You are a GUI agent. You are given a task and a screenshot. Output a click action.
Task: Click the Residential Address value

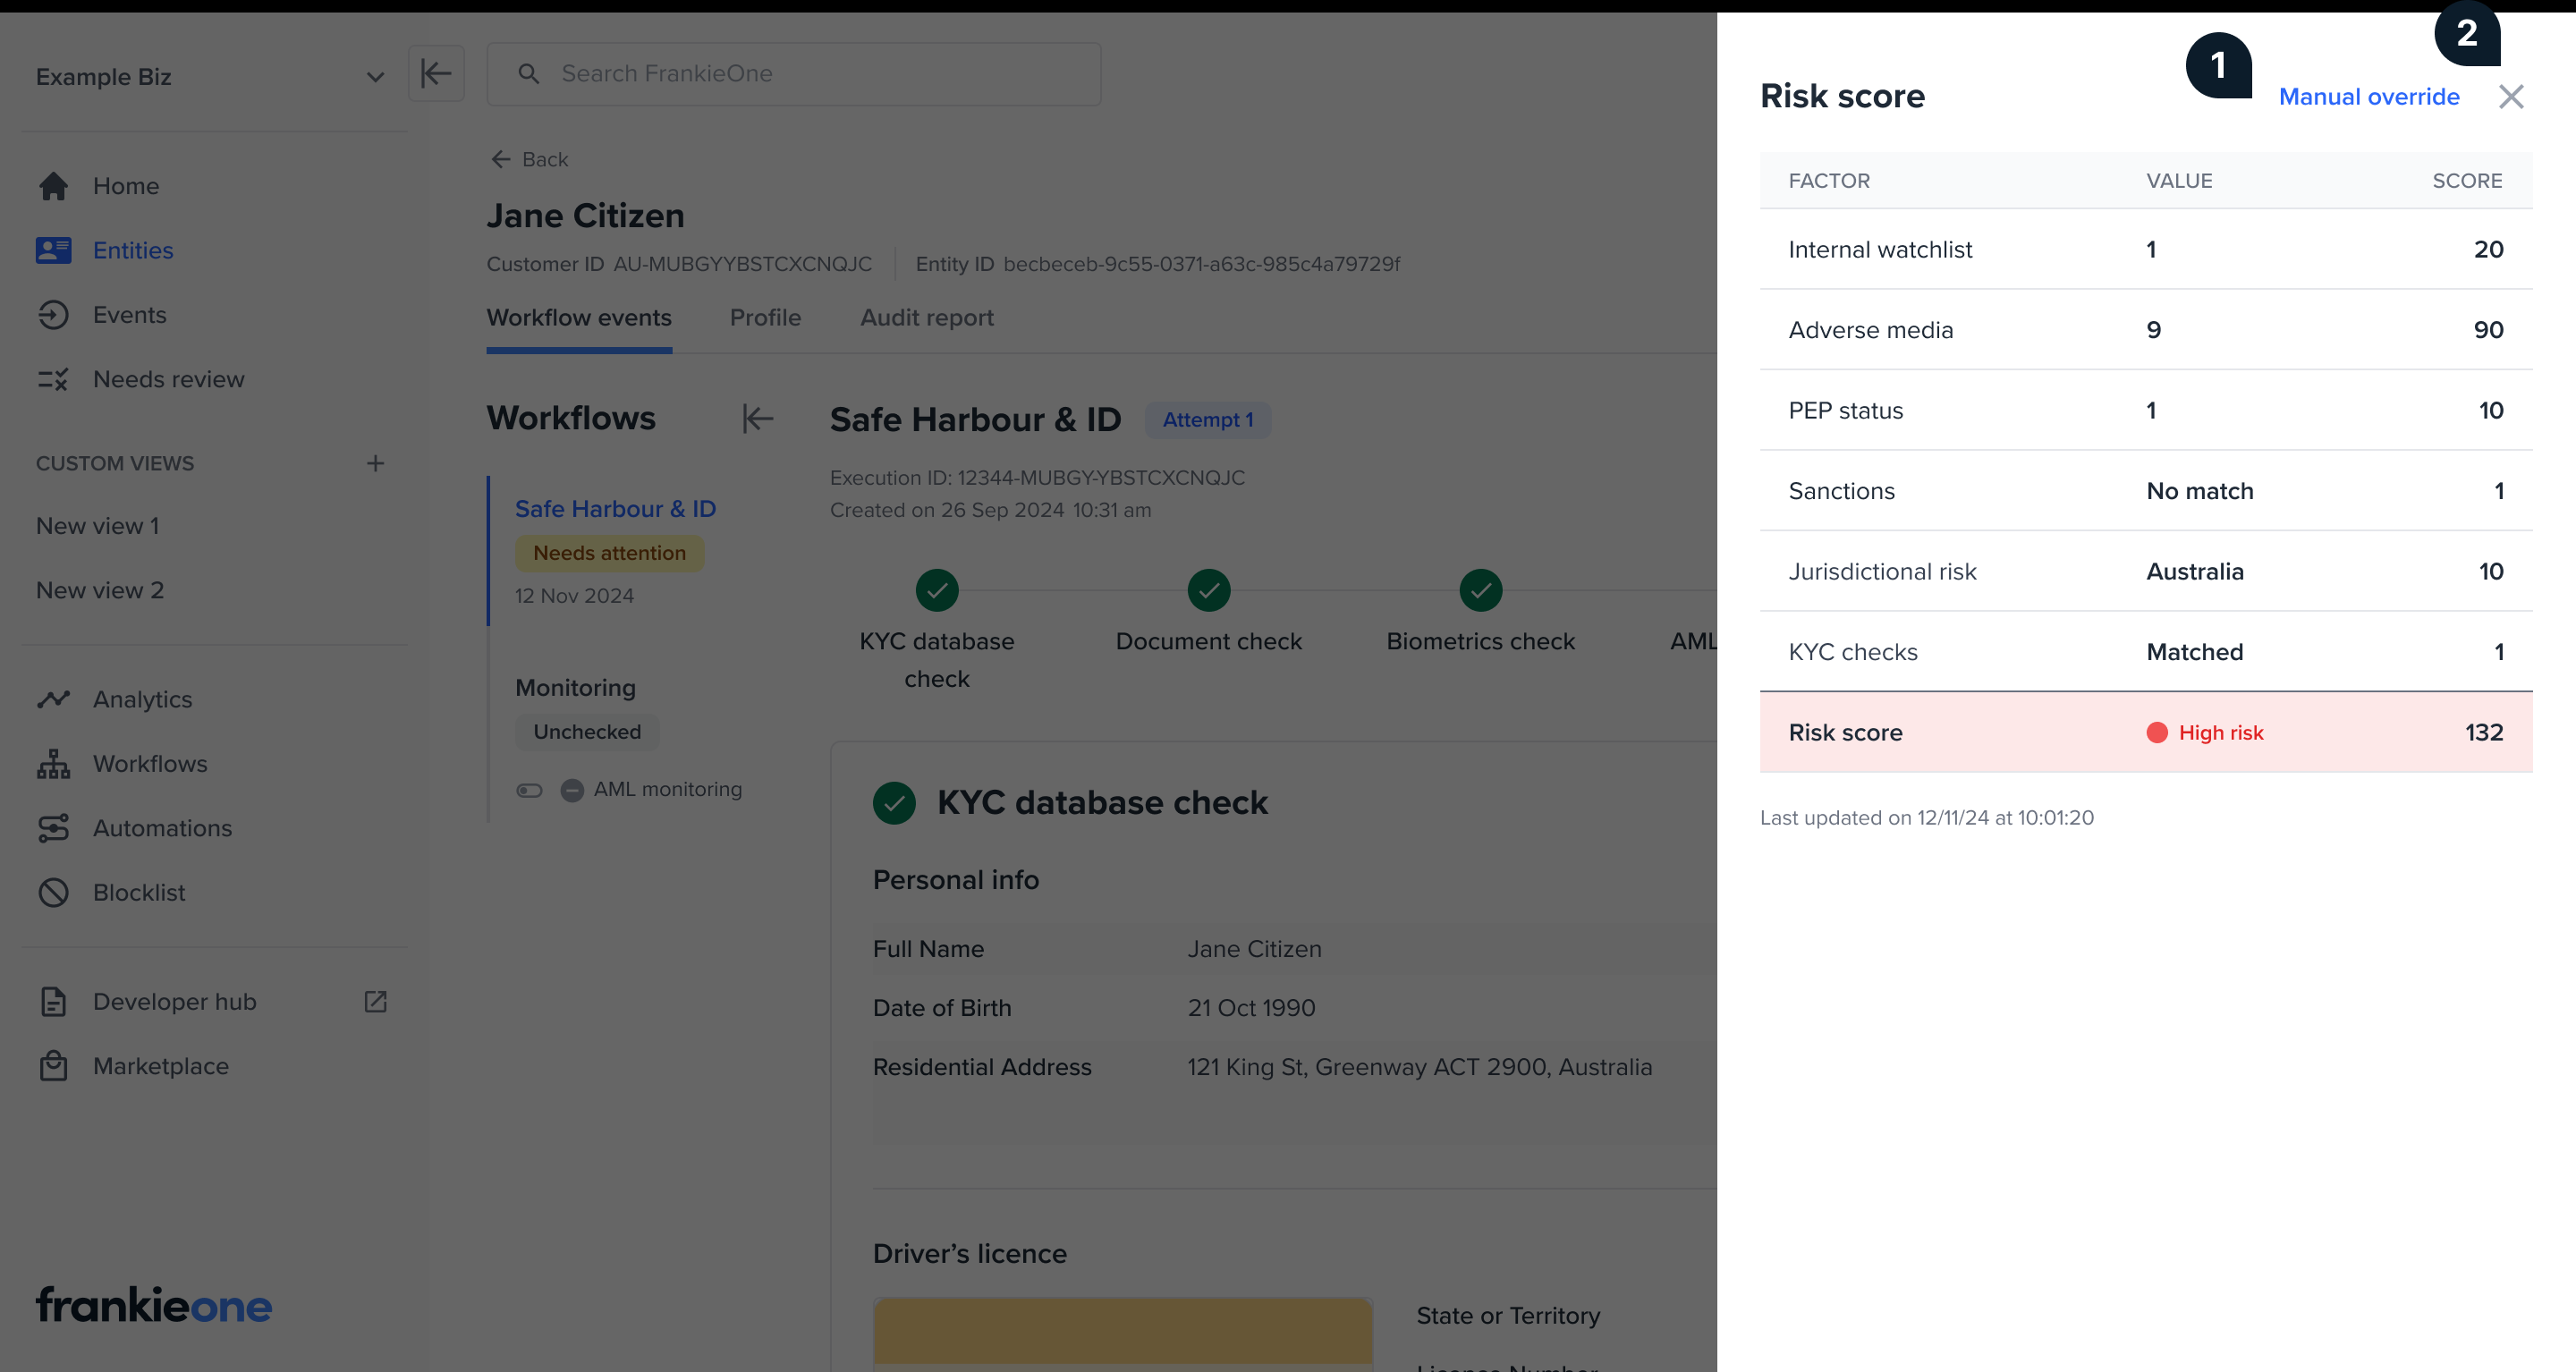click(x=1419, y=1067)
